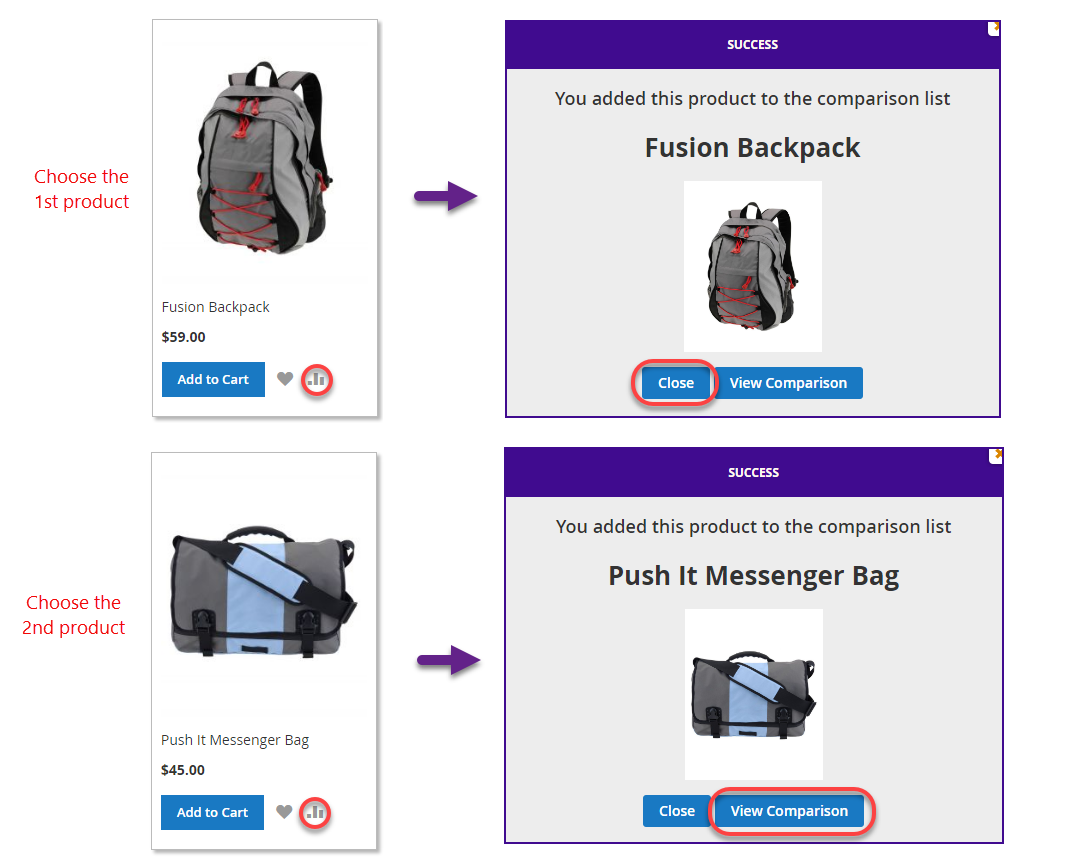Click View Comparison in Messenger Bag popup

(x=789, y=811)
